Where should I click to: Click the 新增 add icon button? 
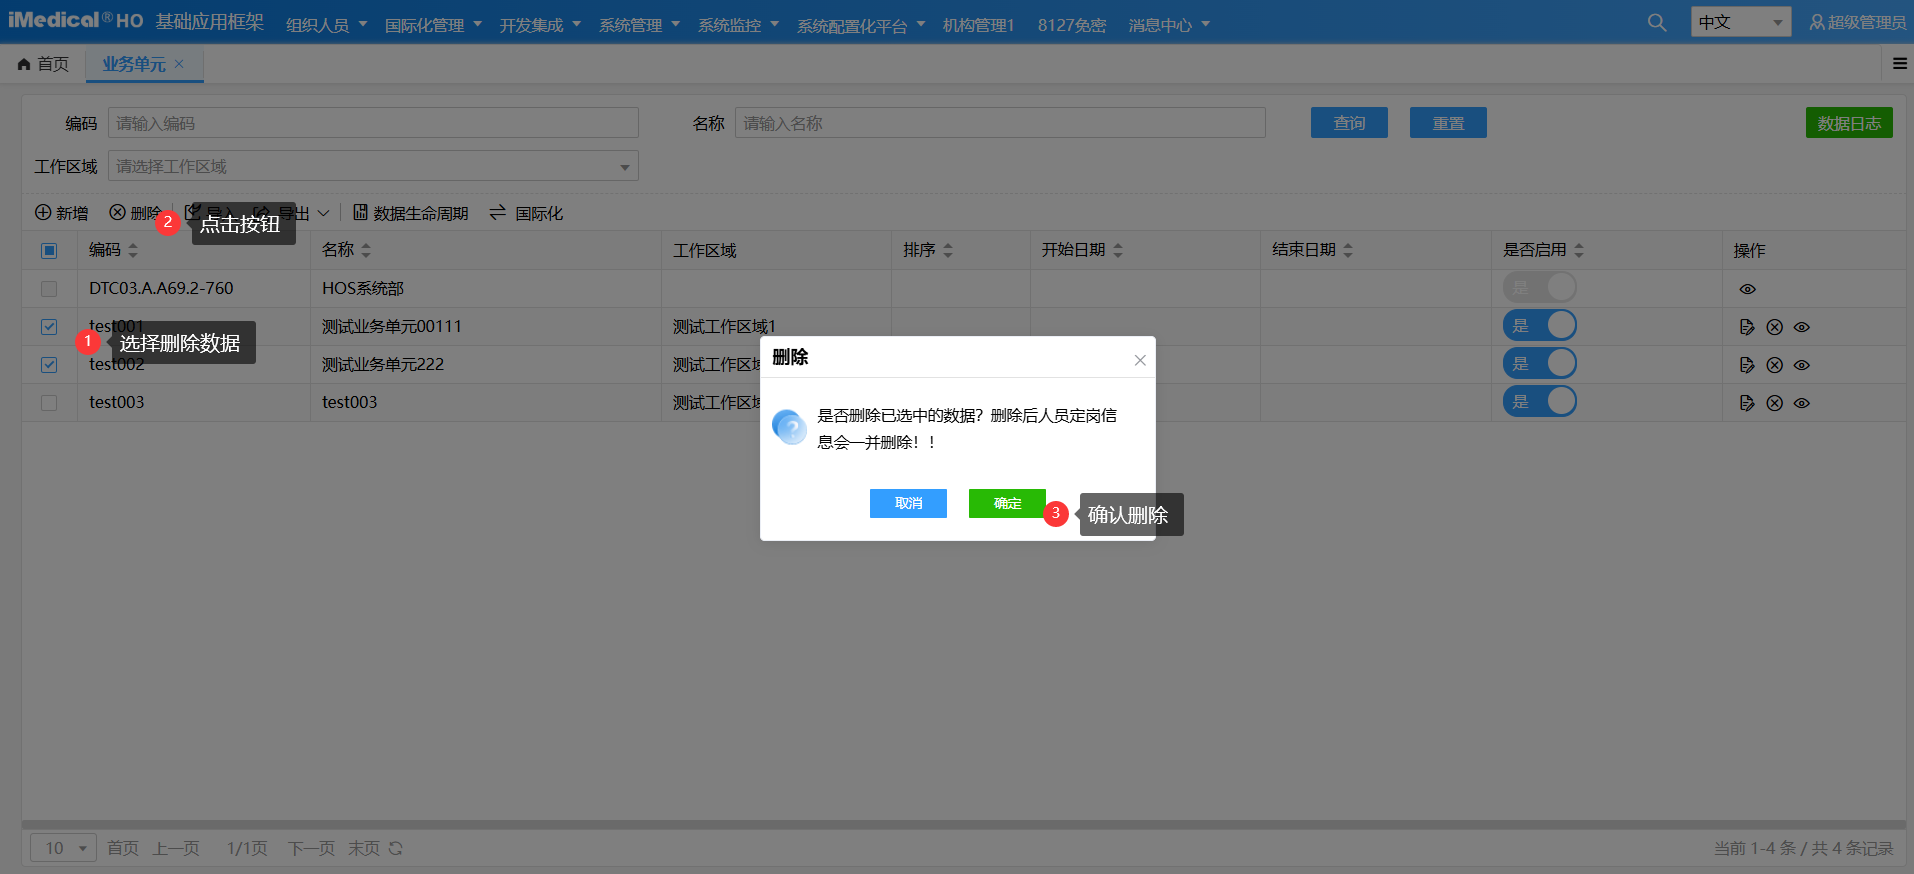click(61, 213)
